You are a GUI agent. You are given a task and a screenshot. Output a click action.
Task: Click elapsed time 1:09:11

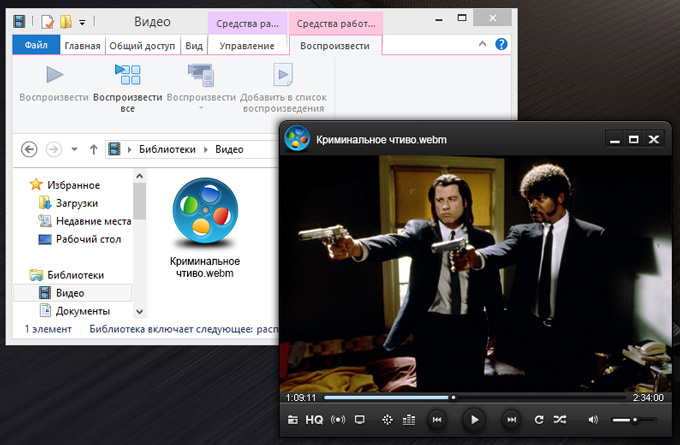pos(301,398)
